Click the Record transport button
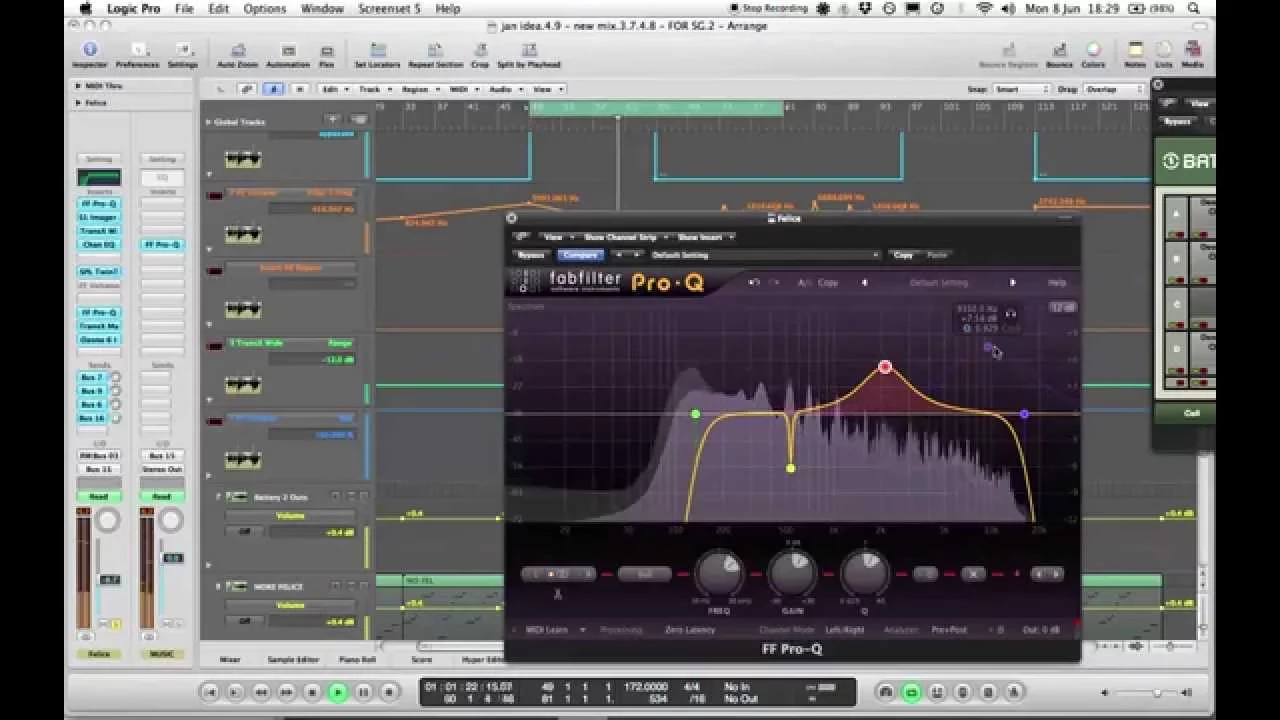The height and width of the screenshot is (720, 1280). [389, 691]
